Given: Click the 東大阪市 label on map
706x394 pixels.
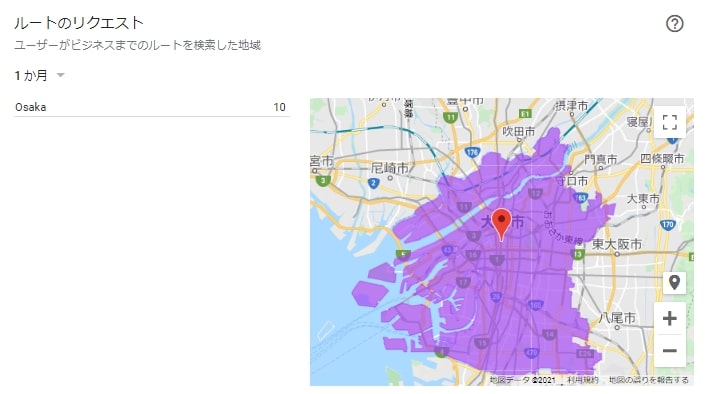Looking at the screenshot, I should pyautogui.click(x=616, y=244).
